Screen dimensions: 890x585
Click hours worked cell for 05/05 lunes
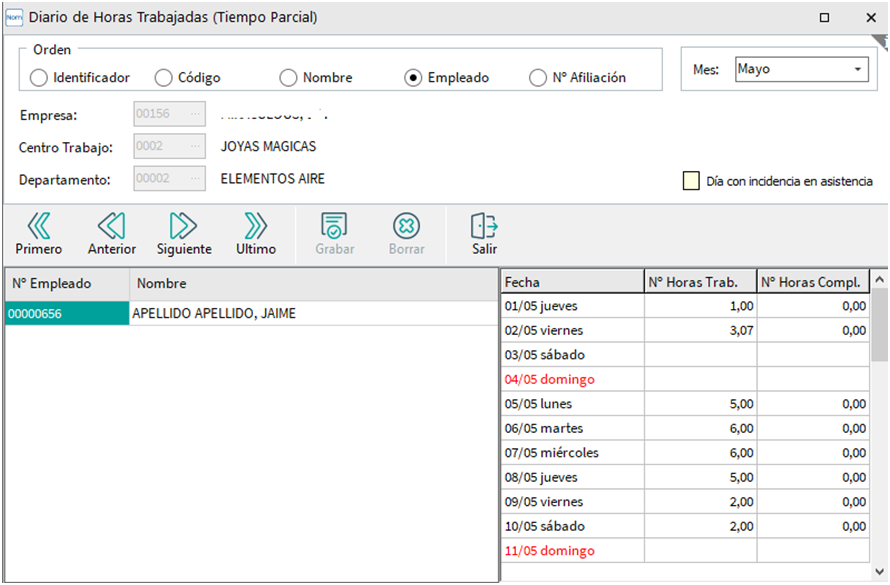700,404
